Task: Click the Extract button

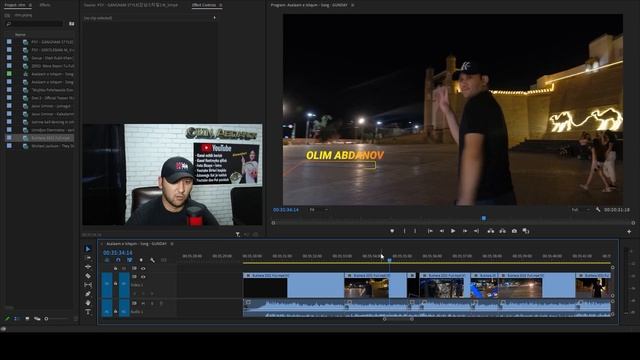Action: 502,231
